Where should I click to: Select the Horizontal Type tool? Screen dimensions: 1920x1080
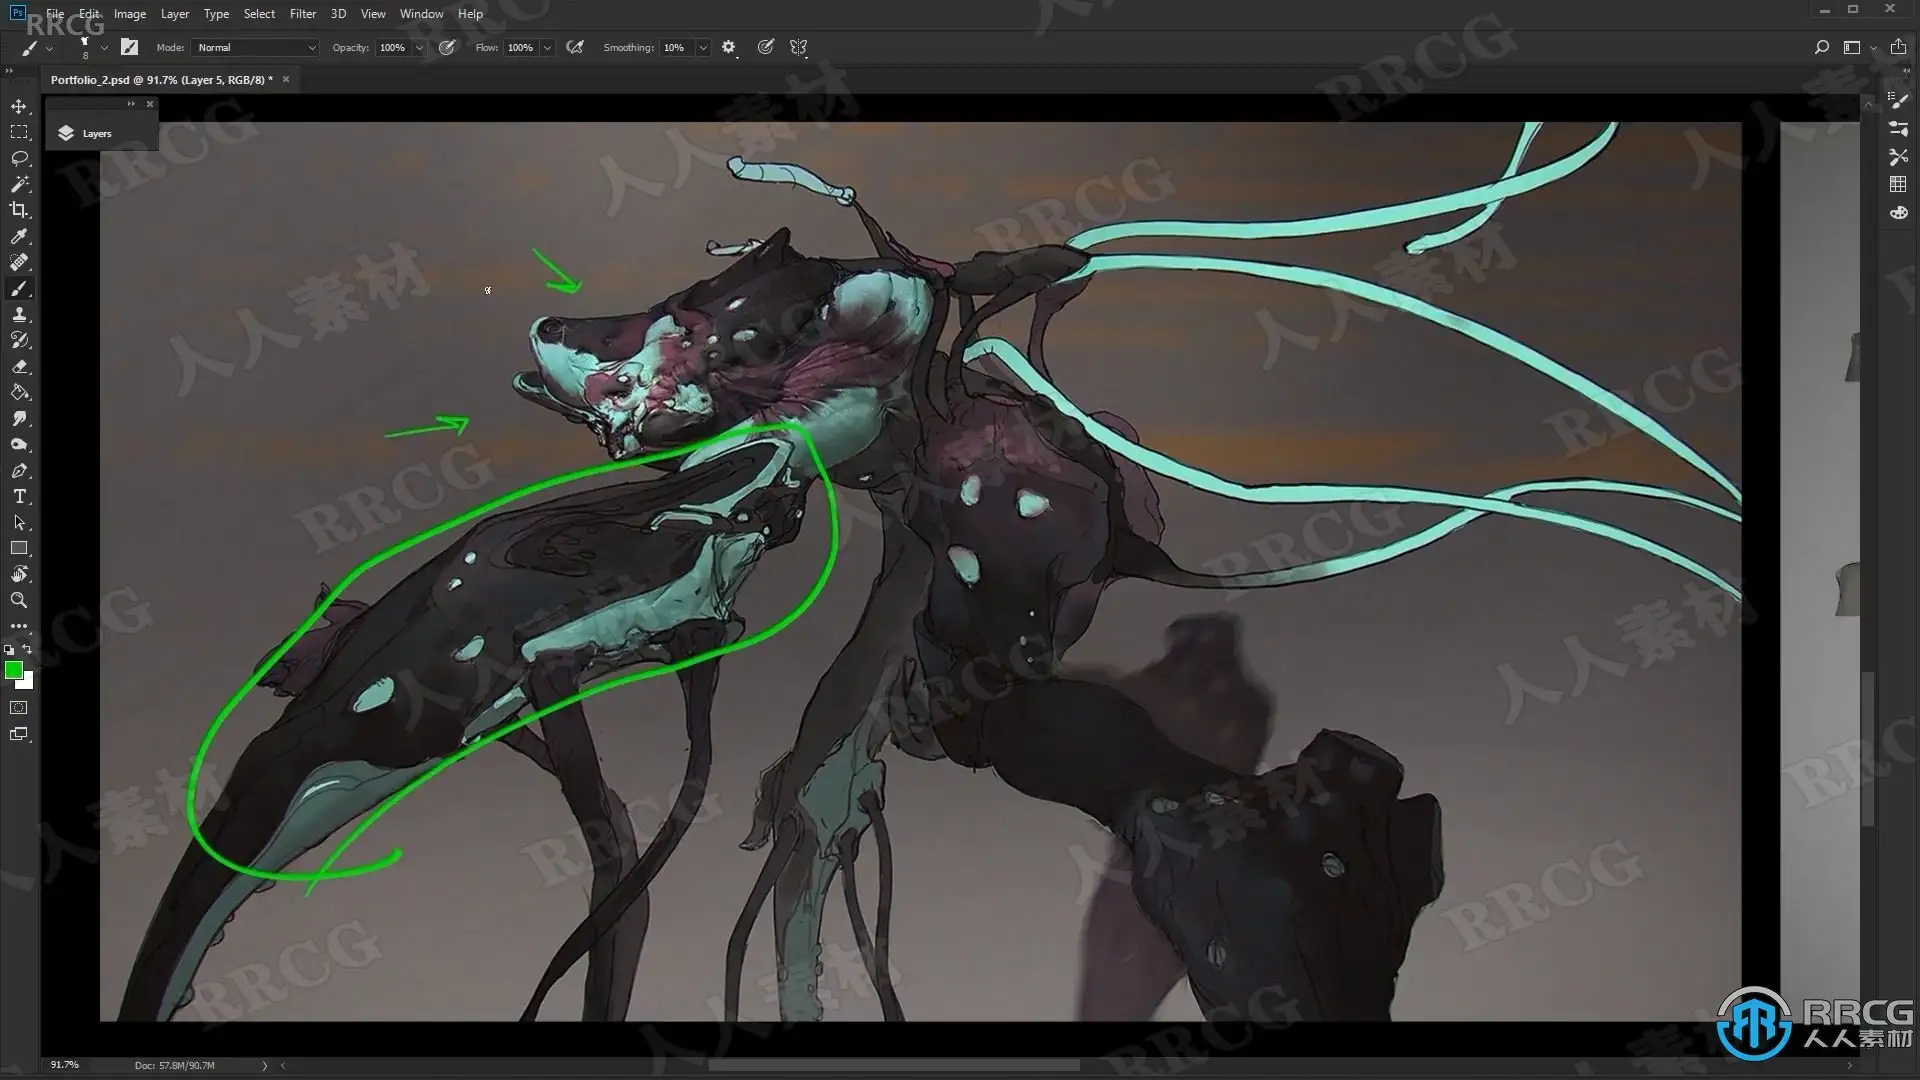[19, 496]
